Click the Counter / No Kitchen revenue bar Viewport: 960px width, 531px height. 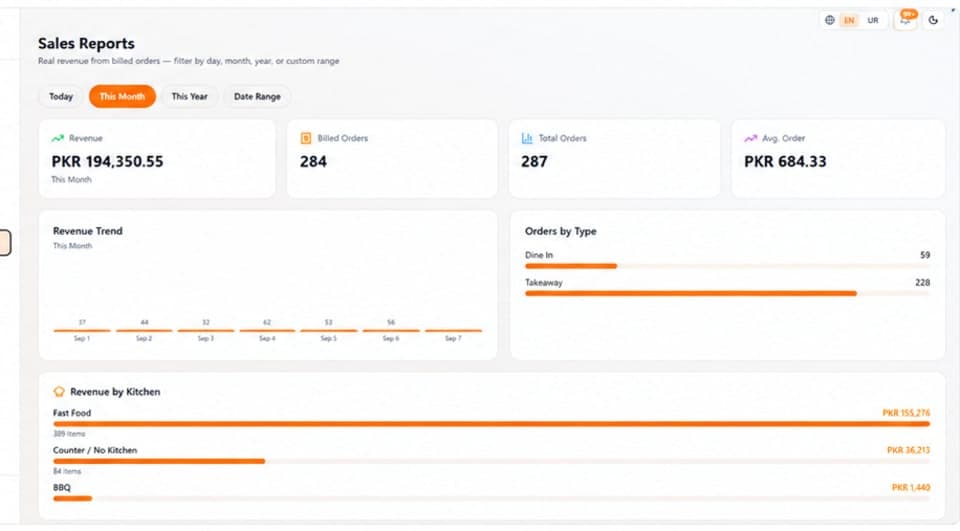[x=492, y=461]
